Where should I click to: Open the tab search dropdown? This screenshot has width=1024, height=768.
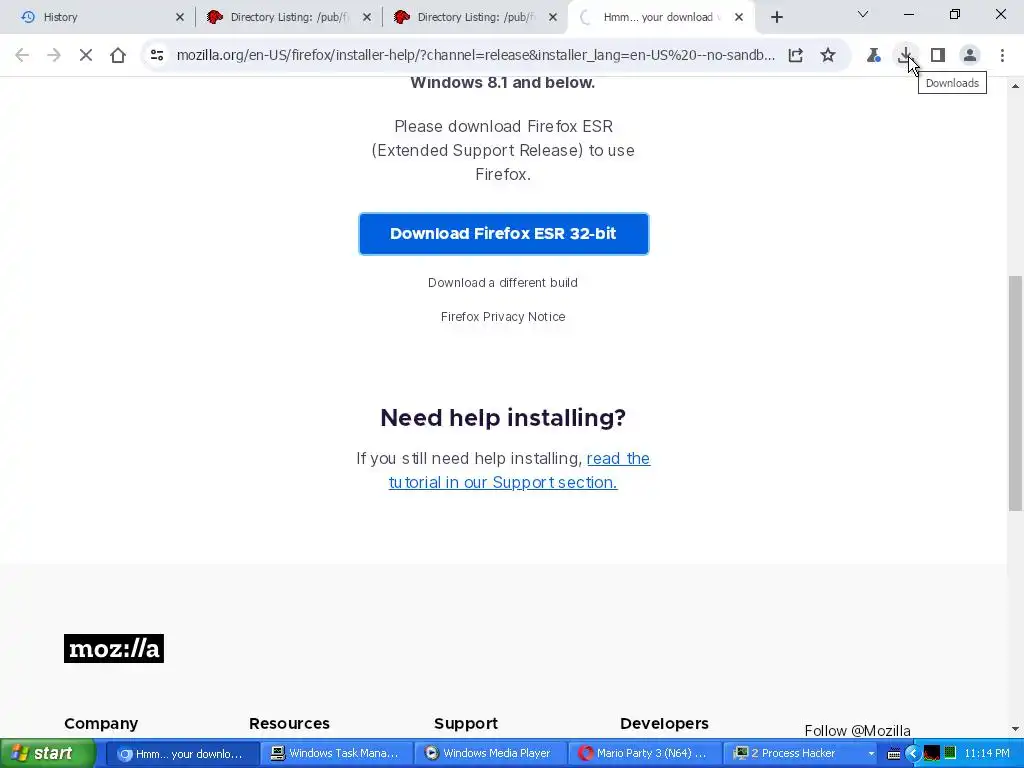863,14
